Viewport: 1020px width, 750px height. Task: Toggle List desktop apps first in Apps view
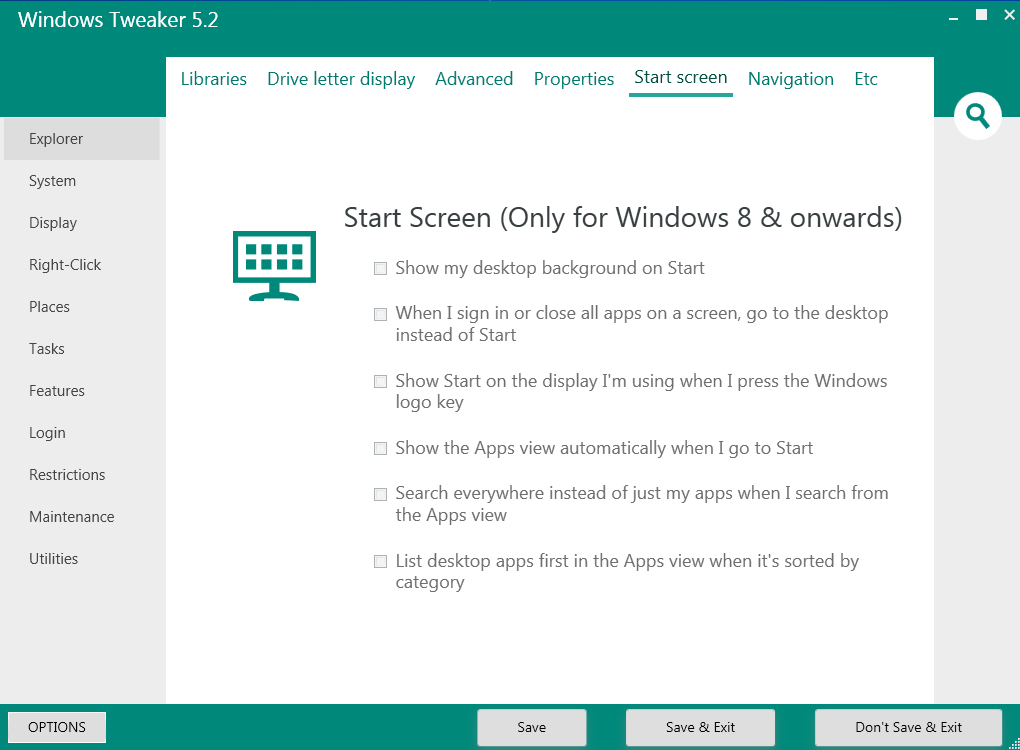[x=381, y=561]
